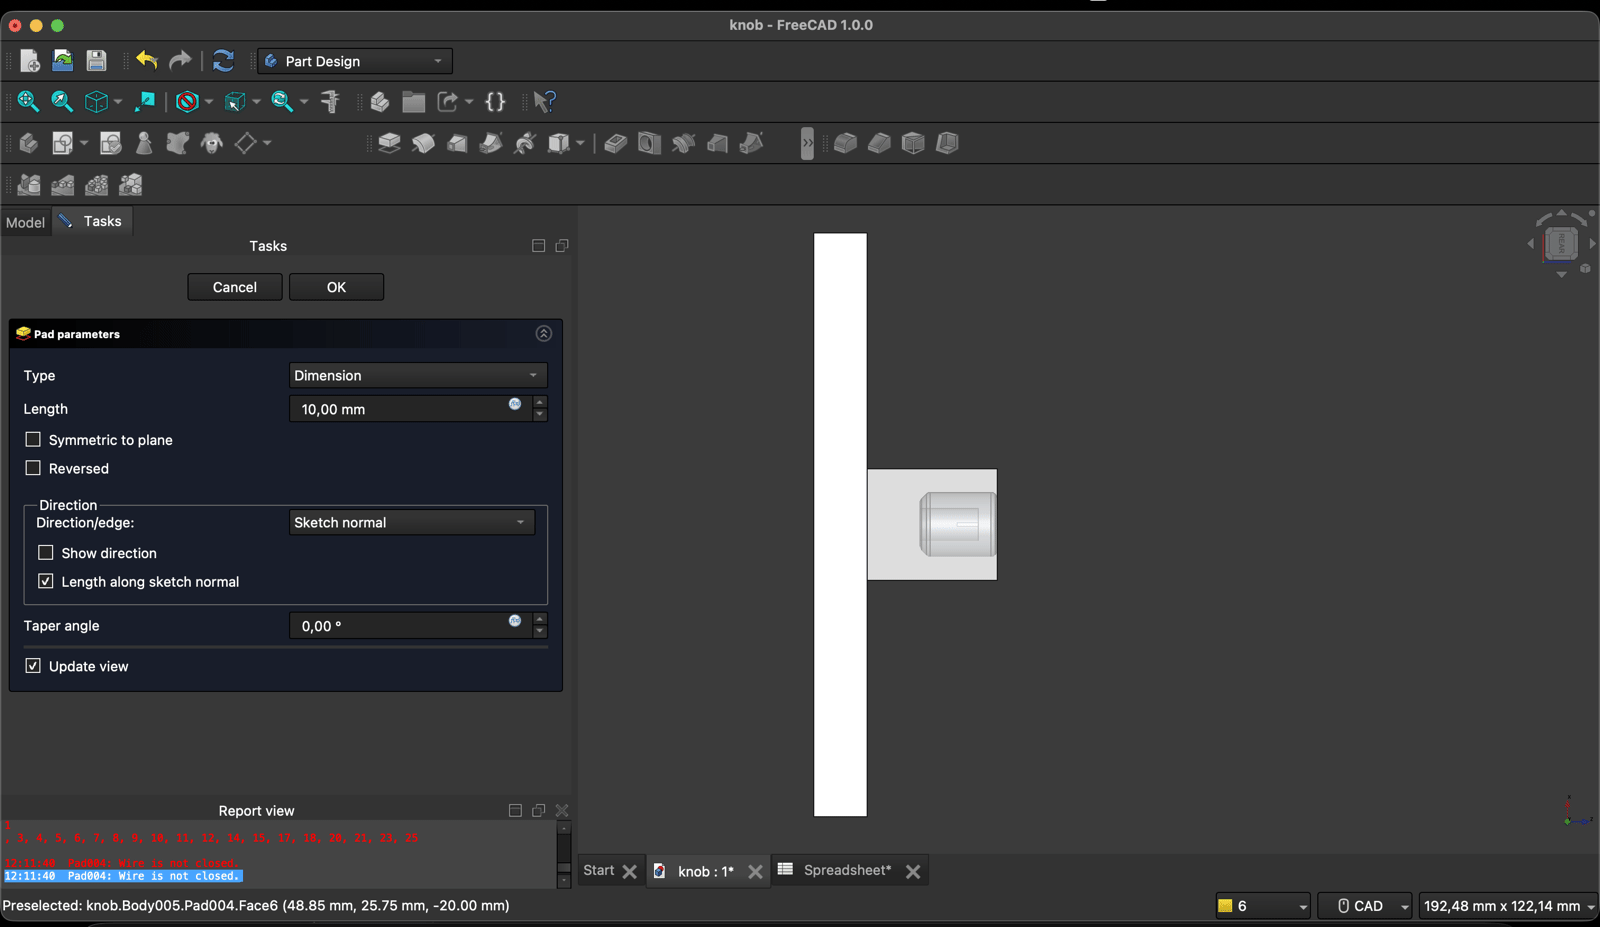Click the draw style red-prohibit icon

187,102
